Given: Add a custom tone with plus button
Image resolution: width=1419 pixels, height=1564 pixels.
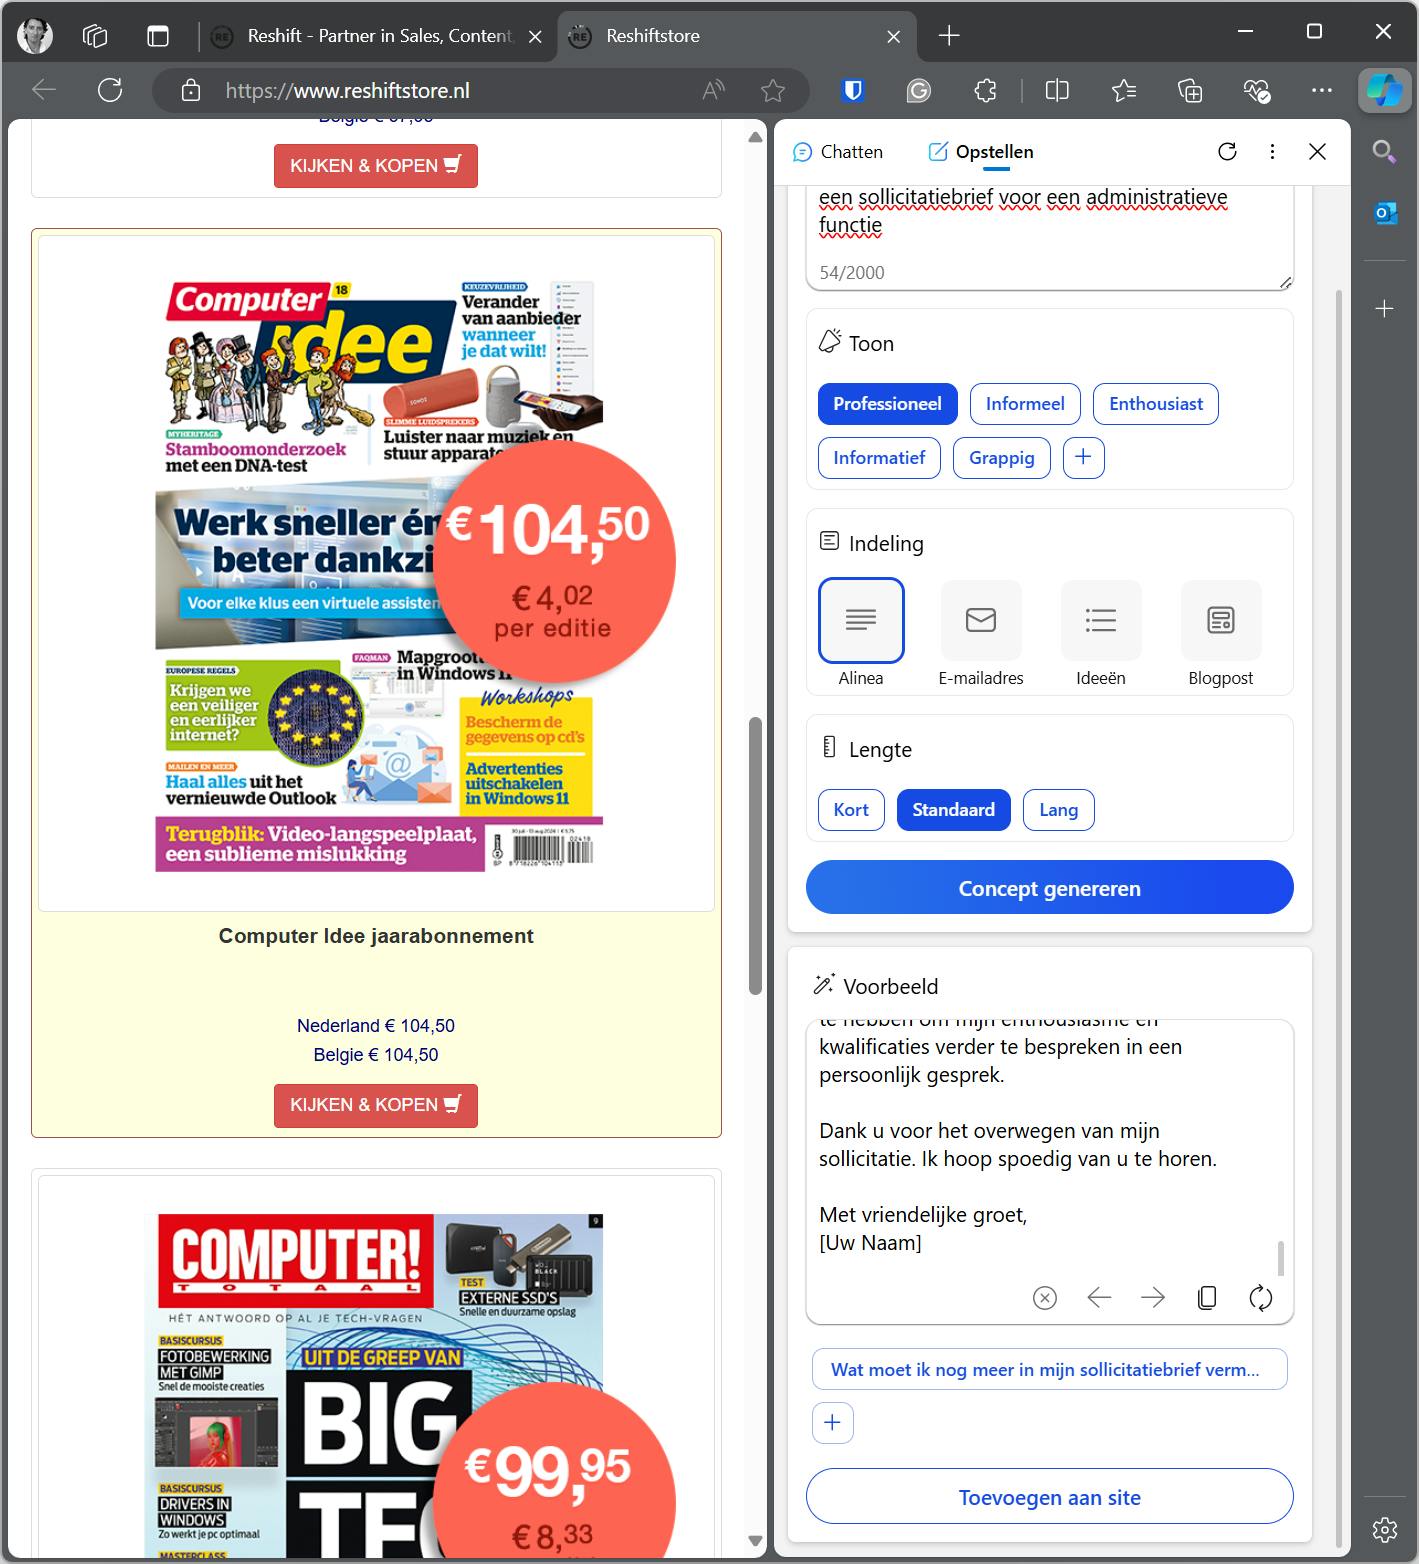Looking at the screenshot, I should pyautogui.click(x=1083, y=458).
